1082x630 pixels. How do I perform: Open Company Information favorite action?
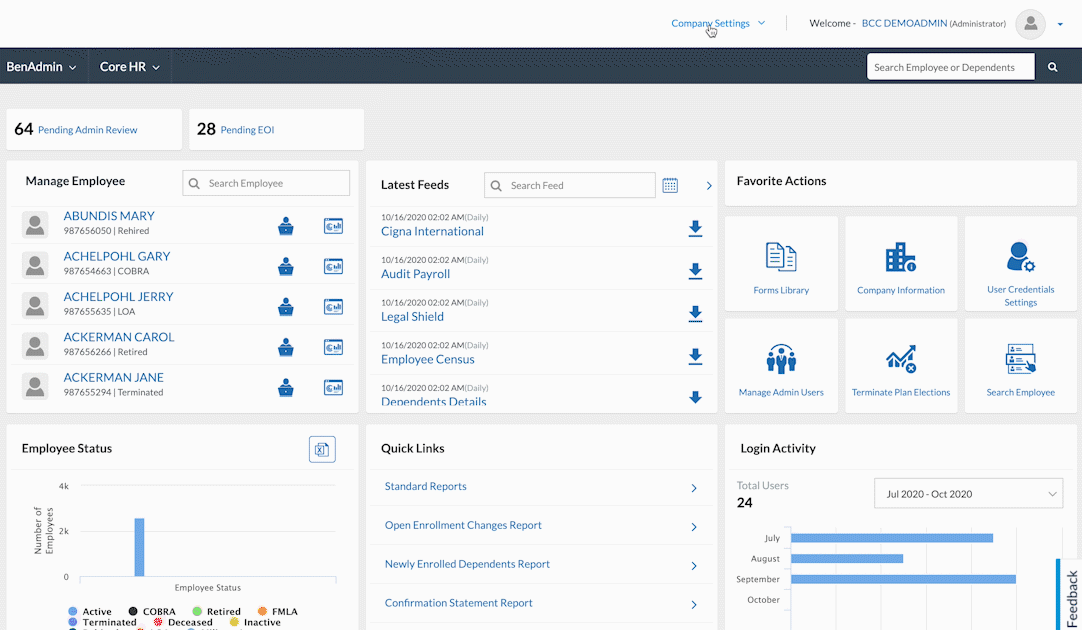pos(900,258)
